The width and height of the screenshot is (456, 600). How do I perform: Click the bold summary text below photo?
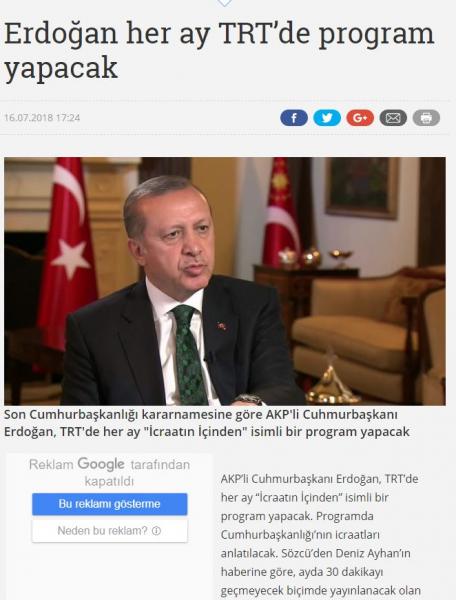207,423
